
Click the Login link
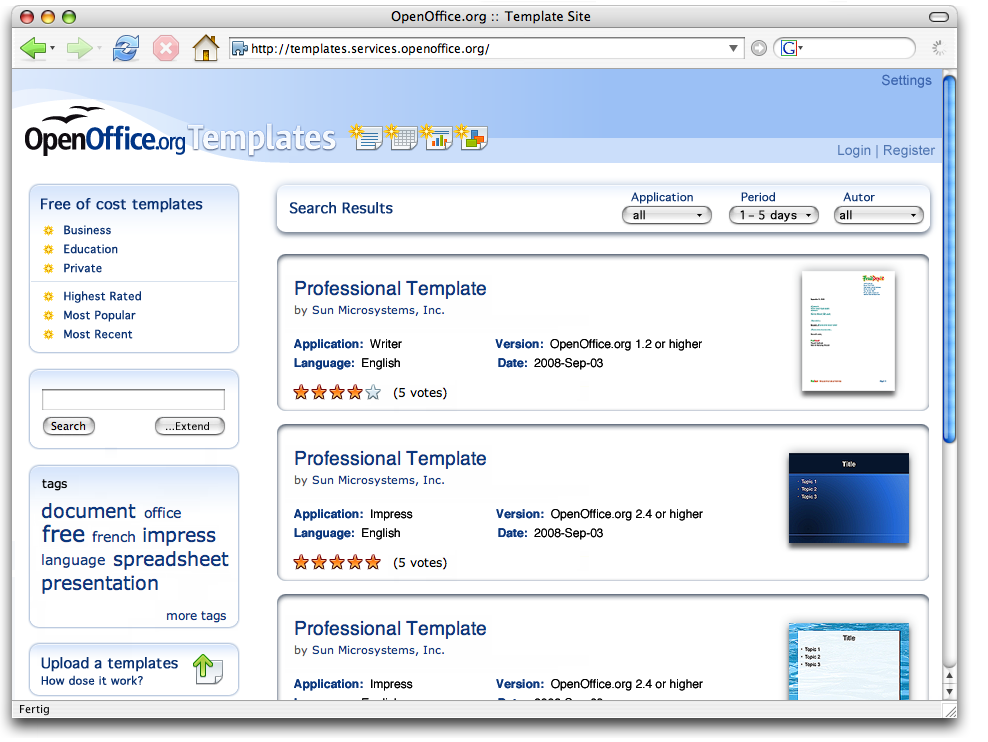pos(853,150)
